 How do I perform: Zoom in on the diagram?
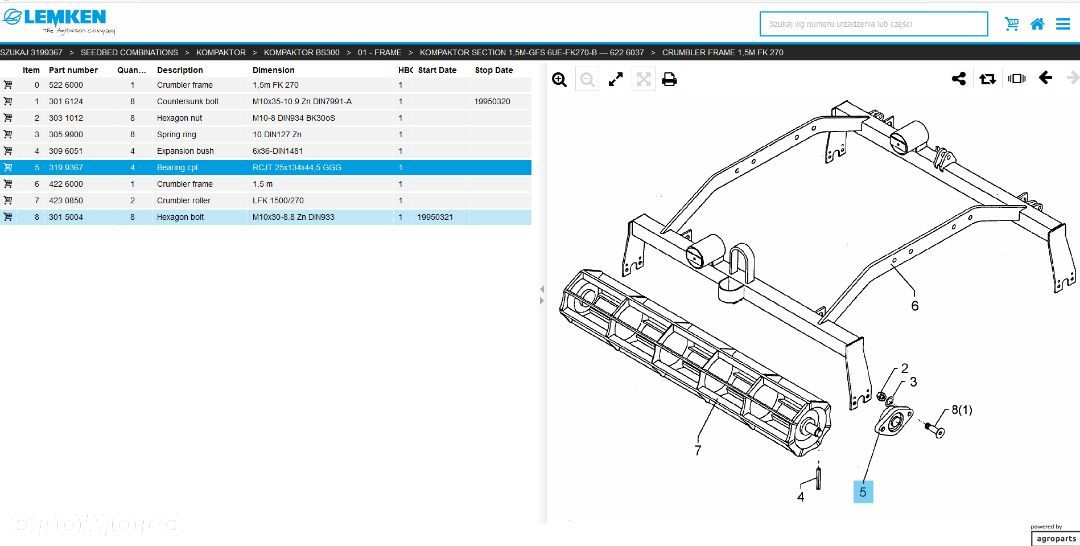[x=559, y=79]
